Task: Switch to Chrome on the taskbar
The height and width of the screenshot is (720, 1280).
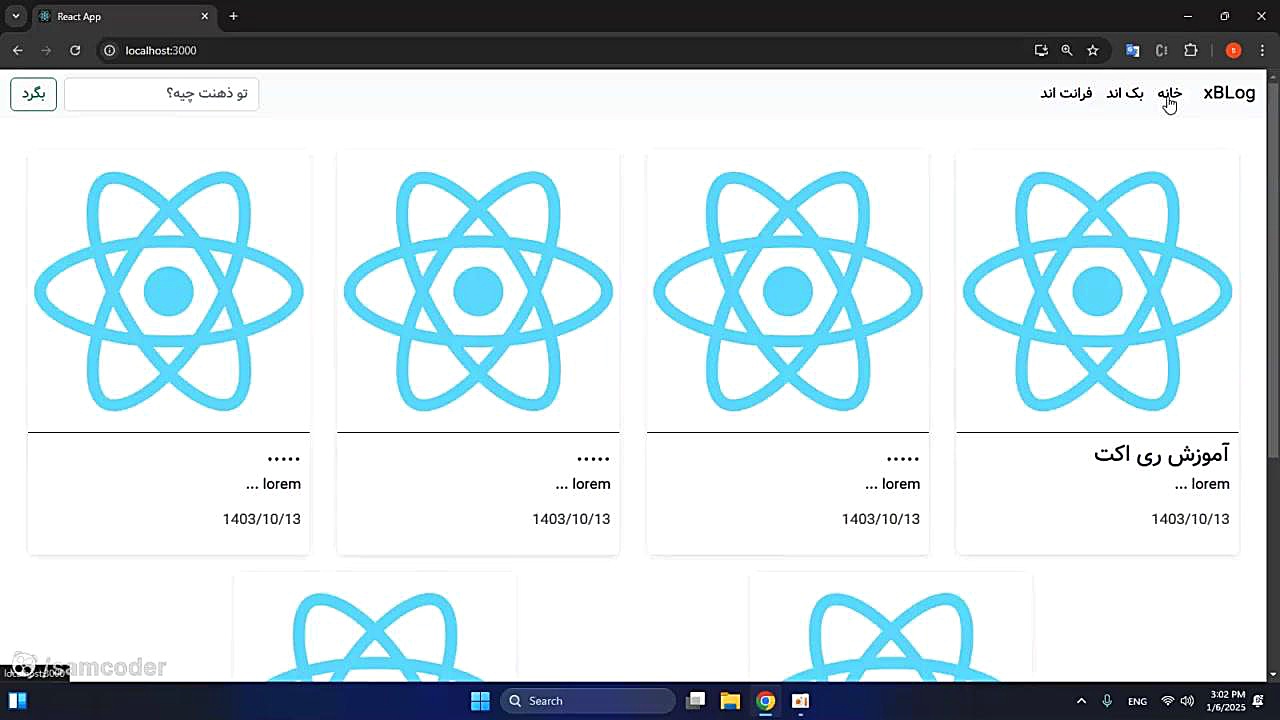Action: pos(765,701)
